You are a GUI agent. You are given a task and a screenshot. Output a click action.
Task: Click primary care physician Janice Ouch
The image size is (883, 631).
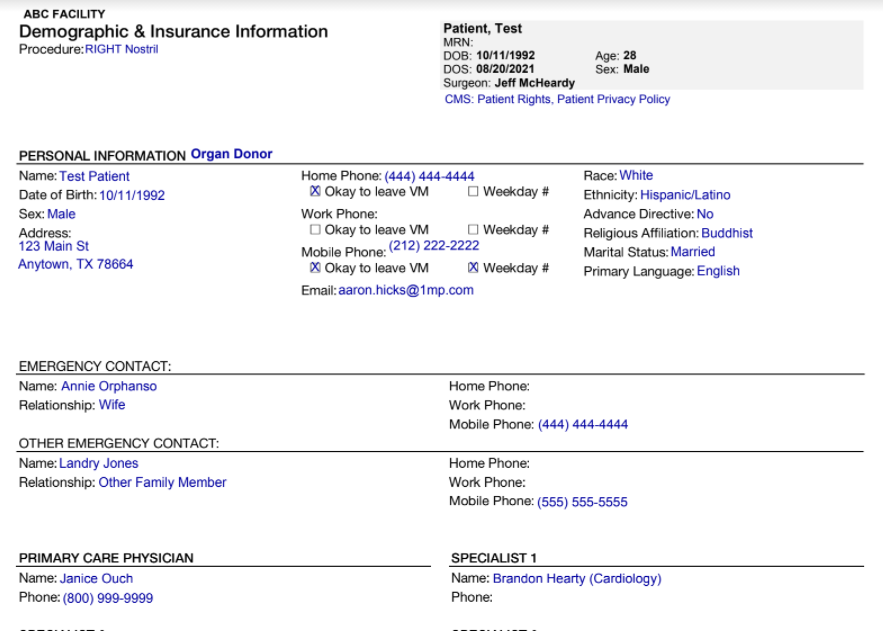tap(96, 578)
